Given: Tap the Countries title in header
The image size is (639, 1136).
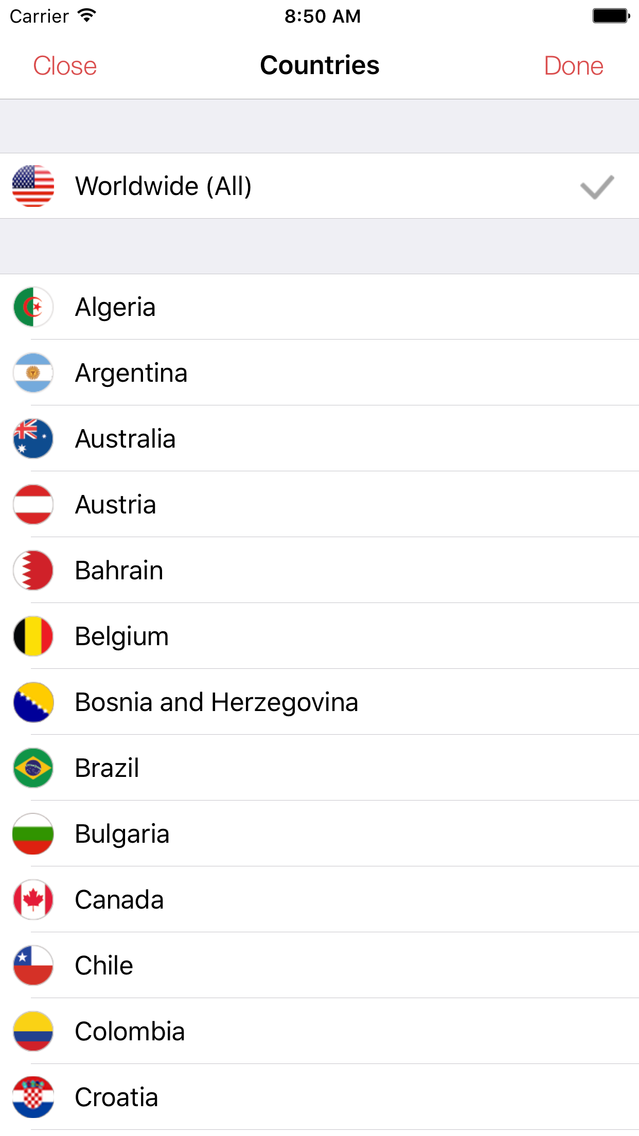Looking at the screenshot, I should [x=320, y=65].
